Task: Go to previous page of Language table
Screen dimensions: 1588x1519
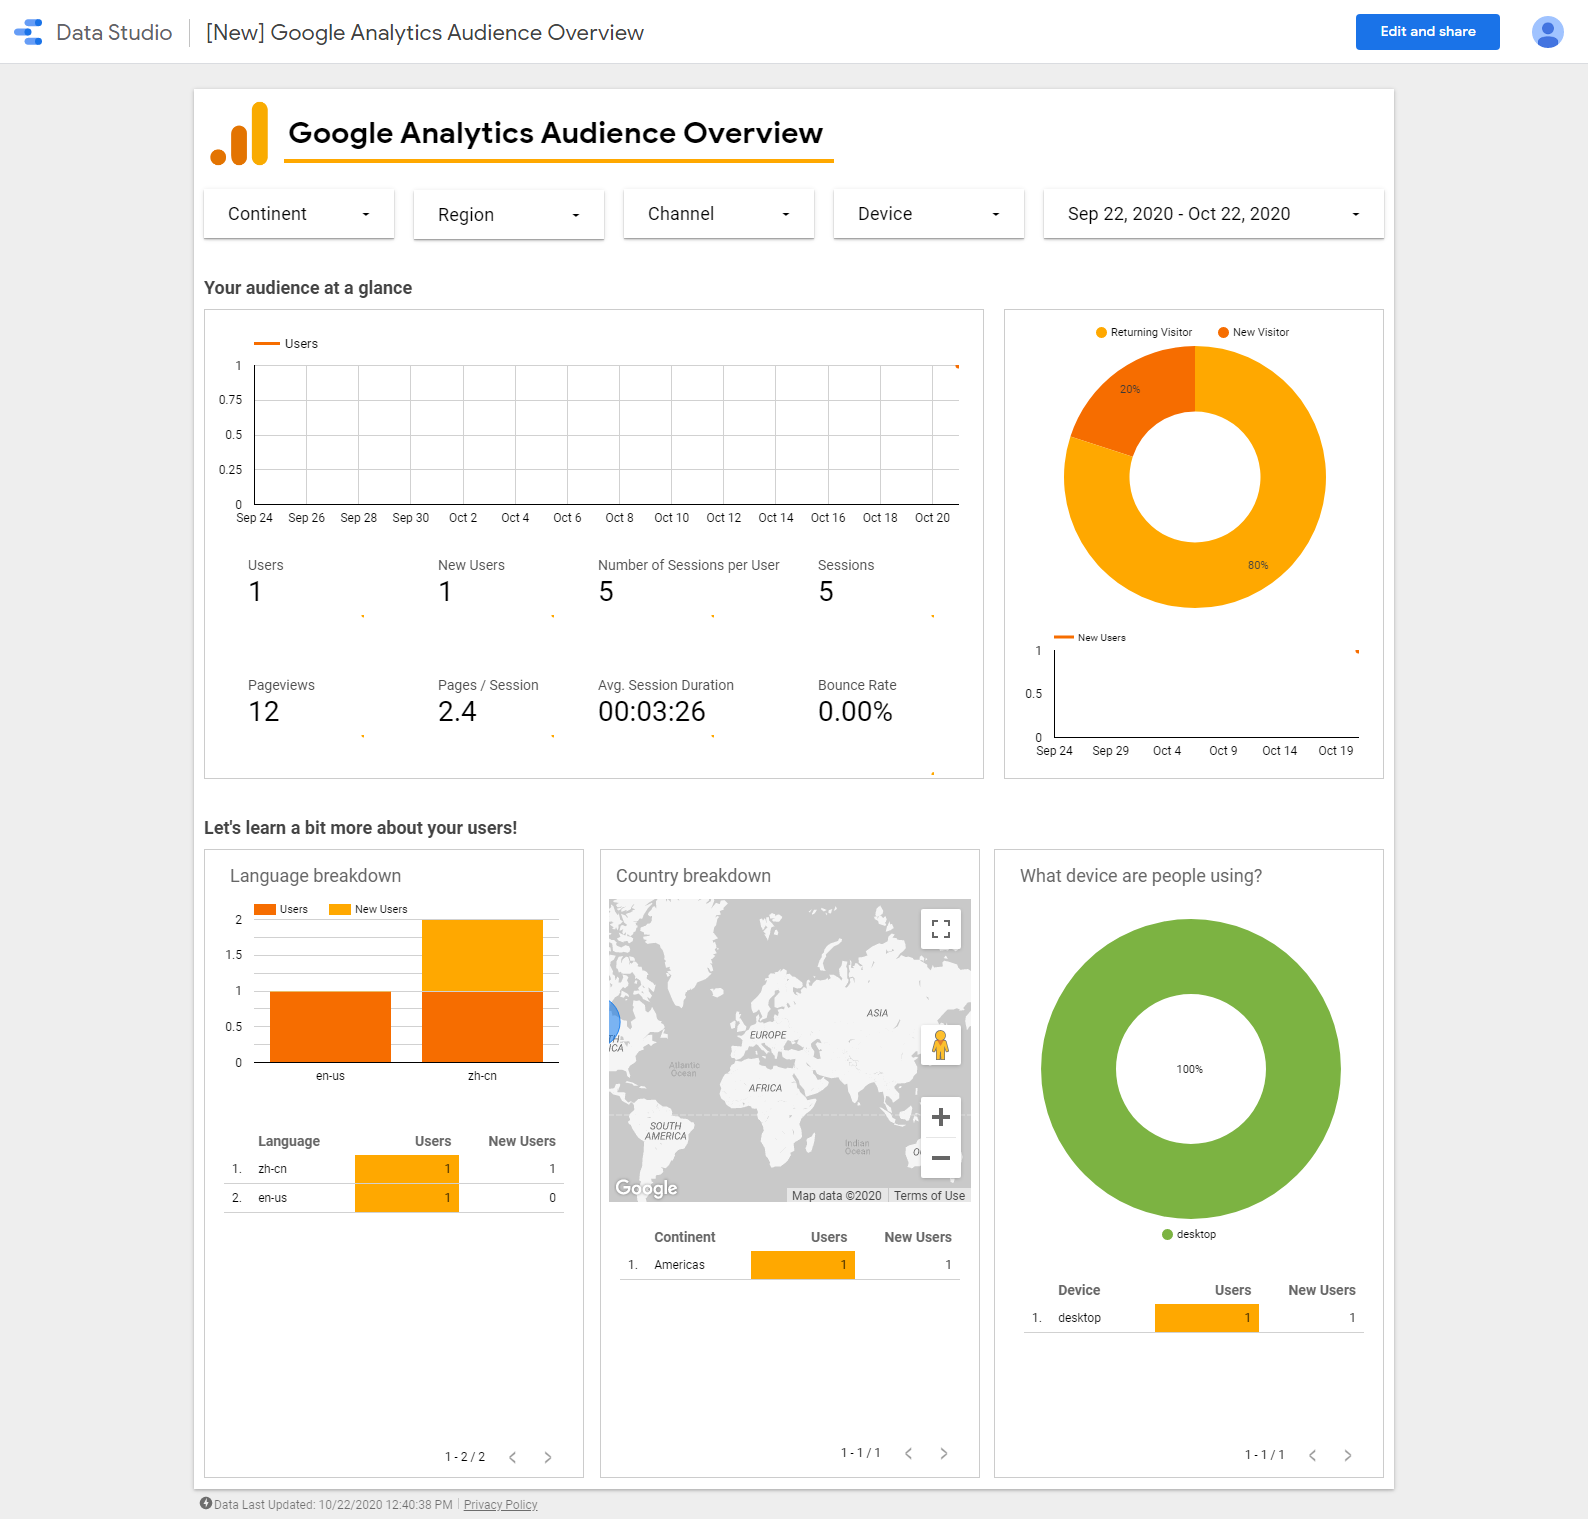Action: 513,1457
